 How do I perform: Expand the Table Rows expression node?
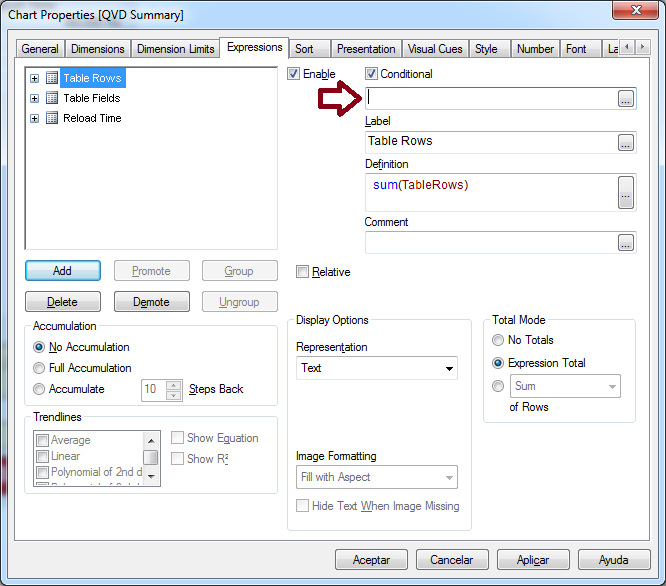click(x=35, y=78)
